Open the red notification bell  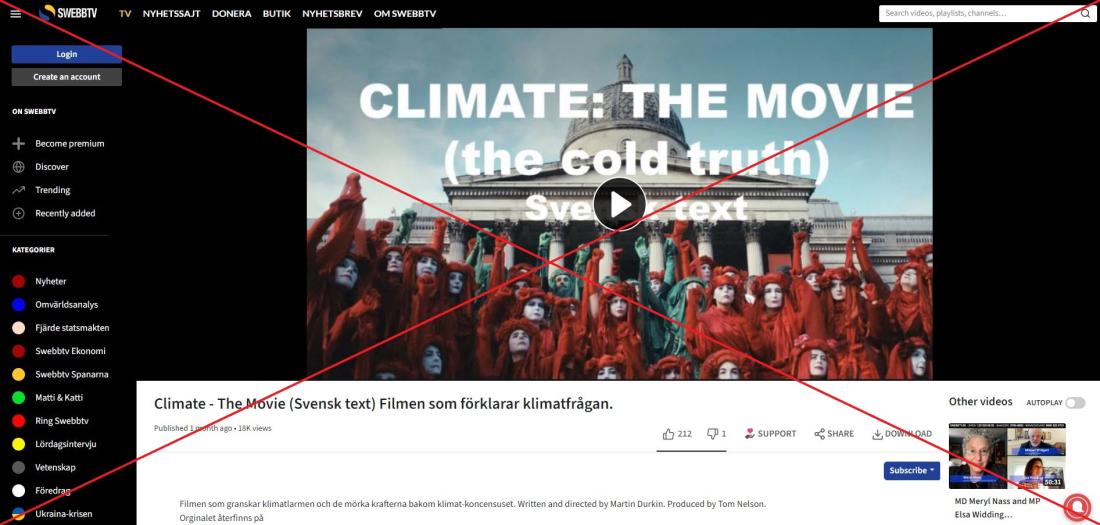[x=1078, y=506]
